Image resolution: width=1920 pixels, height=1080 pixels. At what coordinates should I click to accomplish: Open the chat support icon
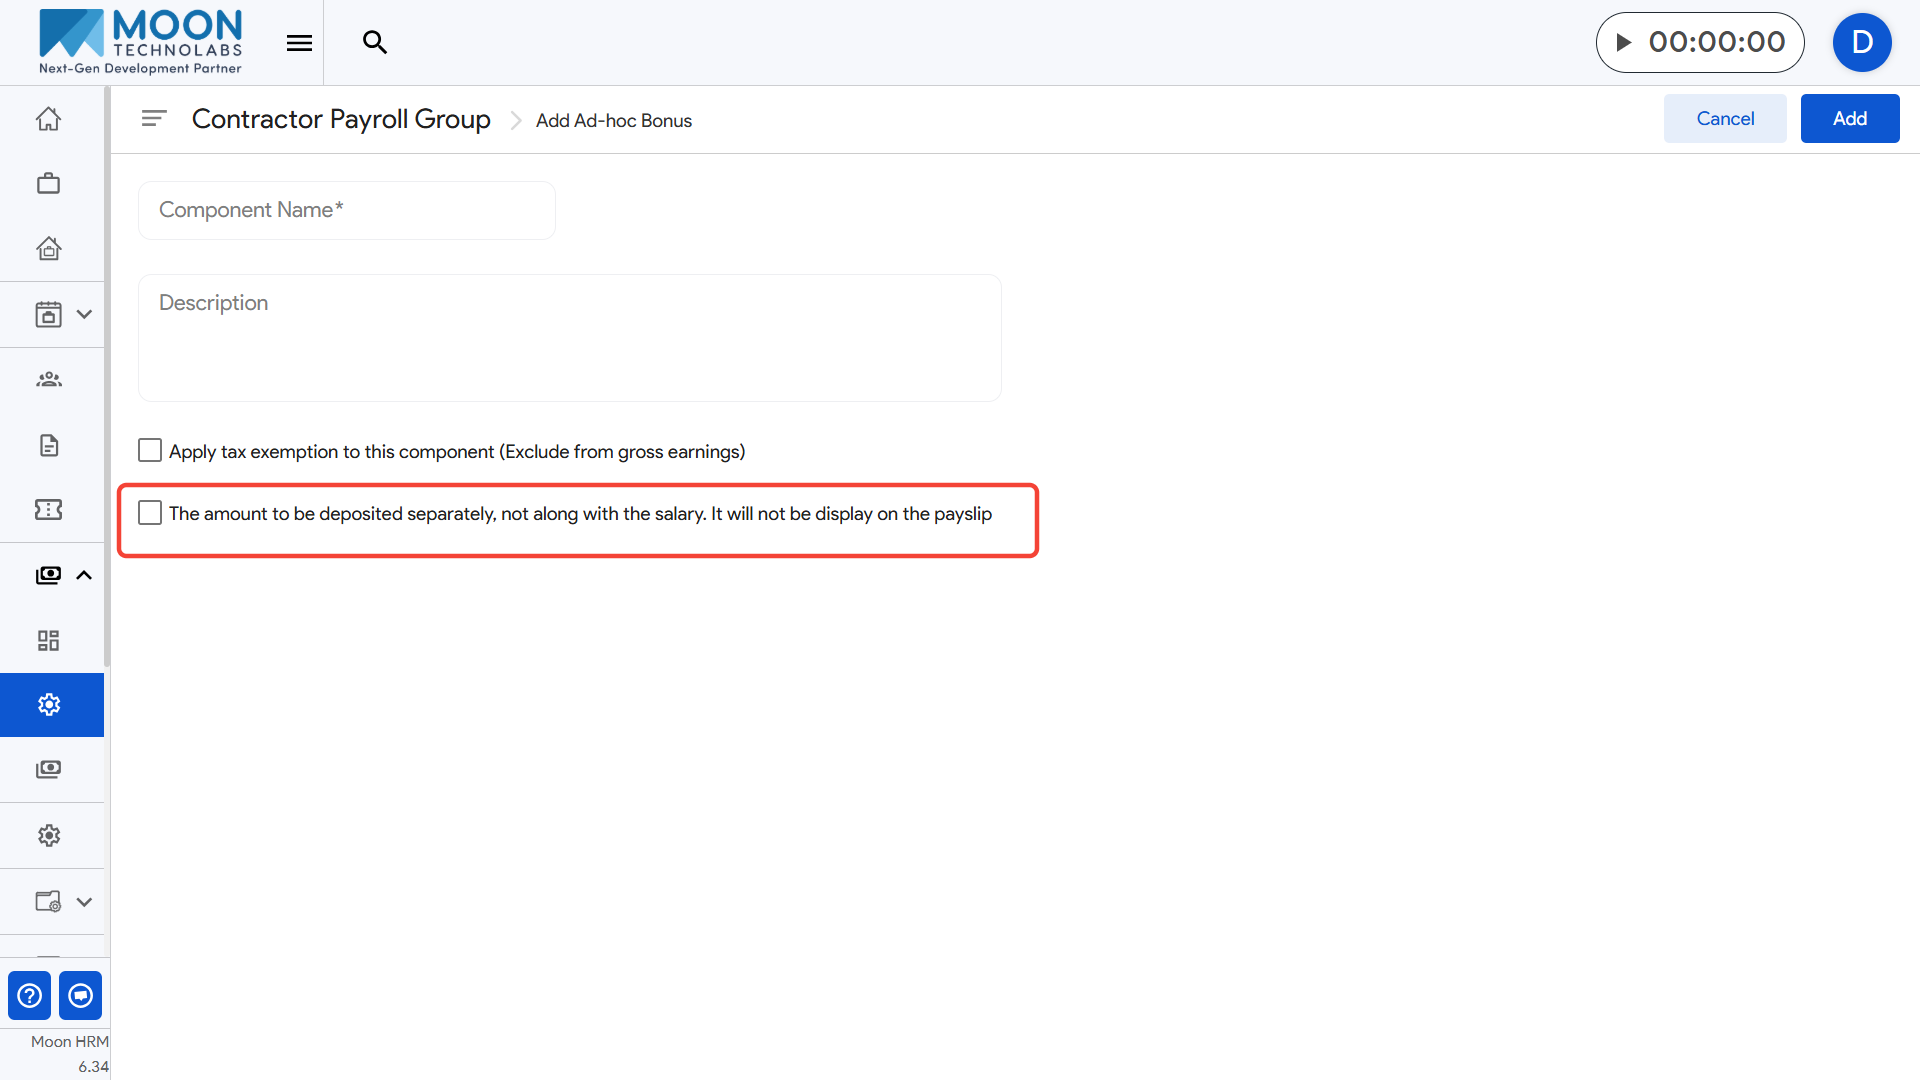81,996
